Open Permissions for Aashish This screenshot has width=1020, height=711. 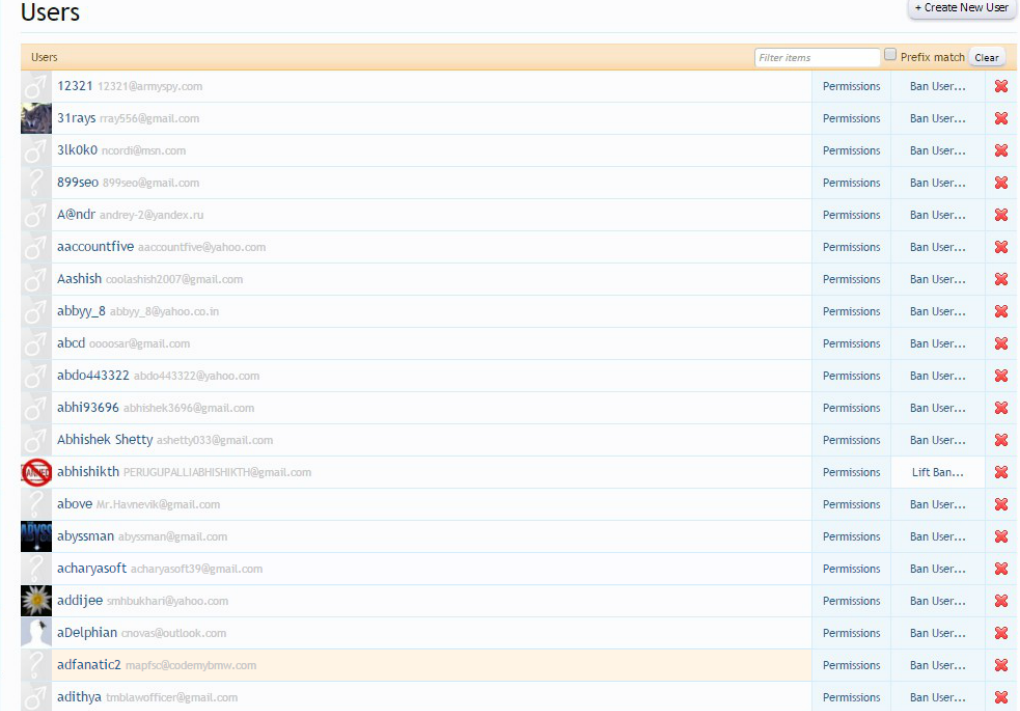pyautogui.click(x=852, y=279)
